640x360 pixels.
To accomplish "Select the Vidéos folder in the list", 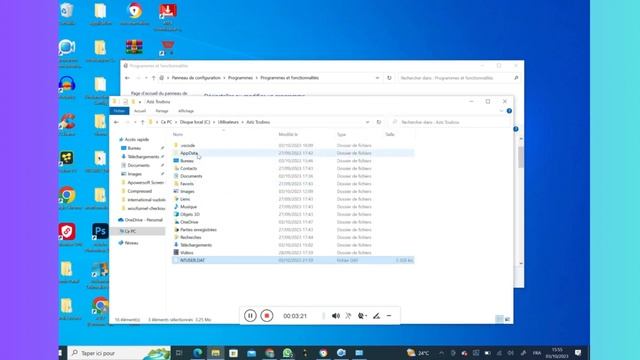I will (x=187, y=253).
